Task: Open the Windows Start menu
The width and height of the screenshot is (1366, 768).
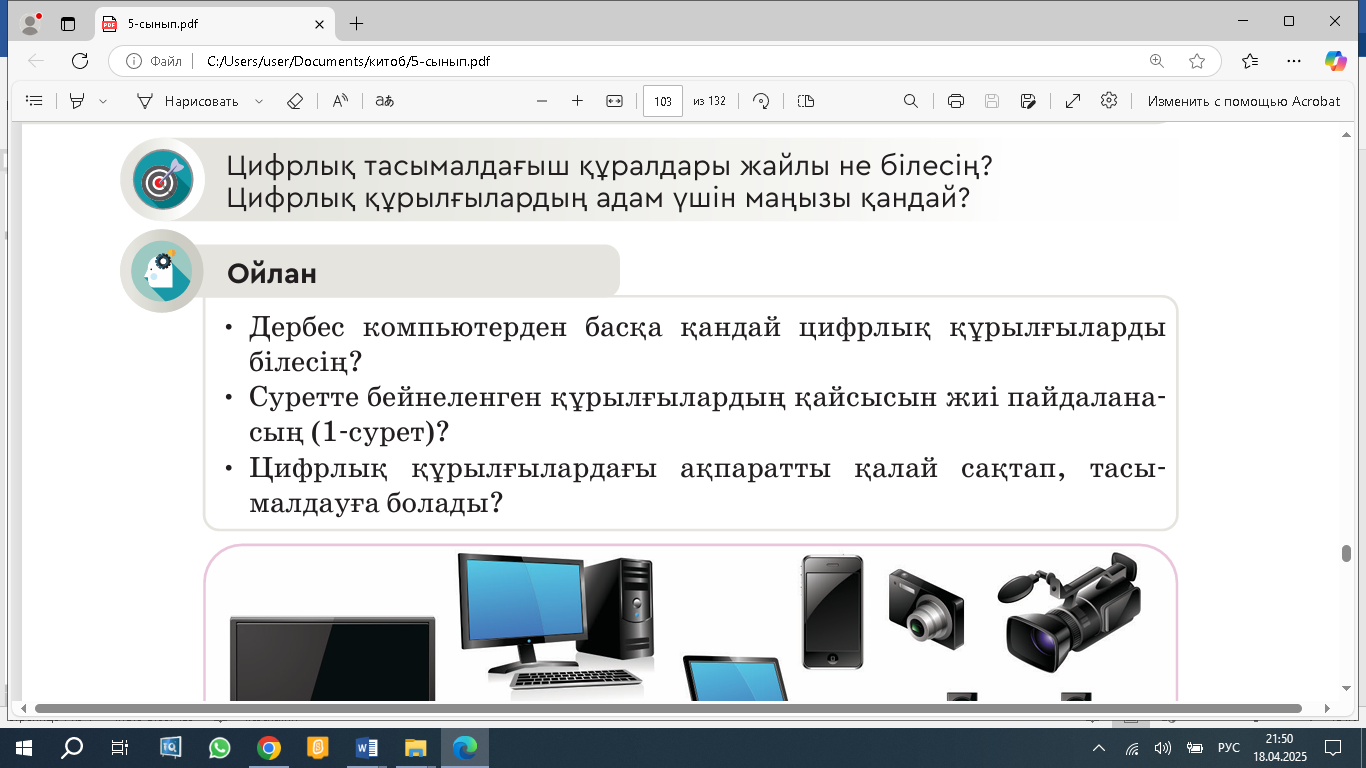Action: 23,747
